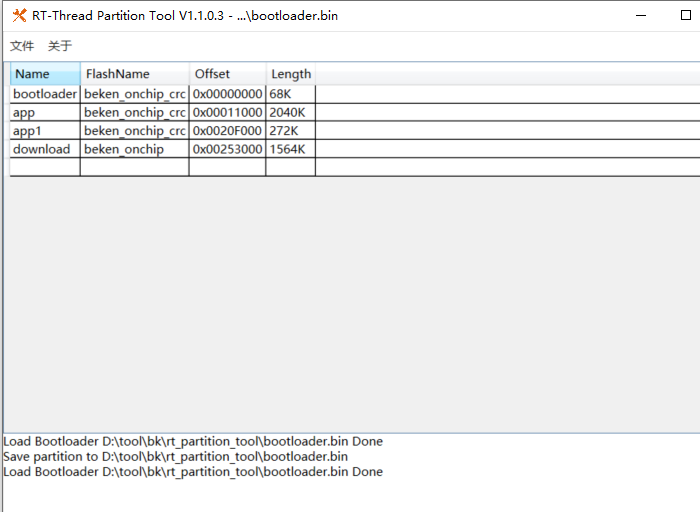
Task: Click the app1 row FlashName beken_onchip_crc
Action: tap(135, 131)
